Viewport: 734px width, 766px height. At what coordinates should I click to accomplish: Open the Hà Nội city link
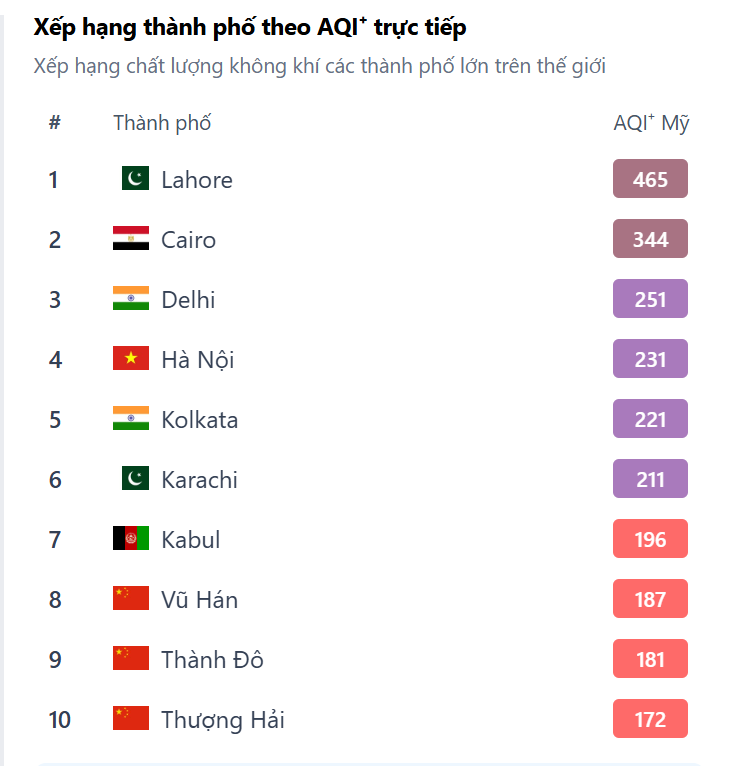pos(198,360)
